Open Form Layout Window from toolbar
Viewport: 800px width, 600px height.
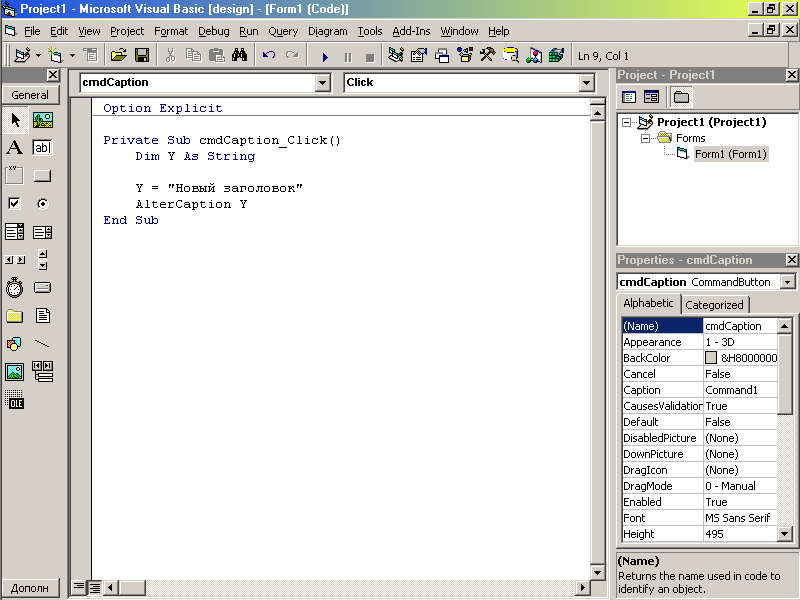(442, 55)
